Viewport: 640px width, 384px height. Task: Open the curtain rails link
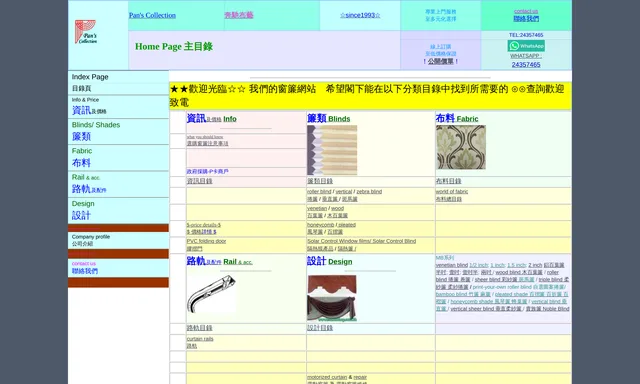coord(200,339)
